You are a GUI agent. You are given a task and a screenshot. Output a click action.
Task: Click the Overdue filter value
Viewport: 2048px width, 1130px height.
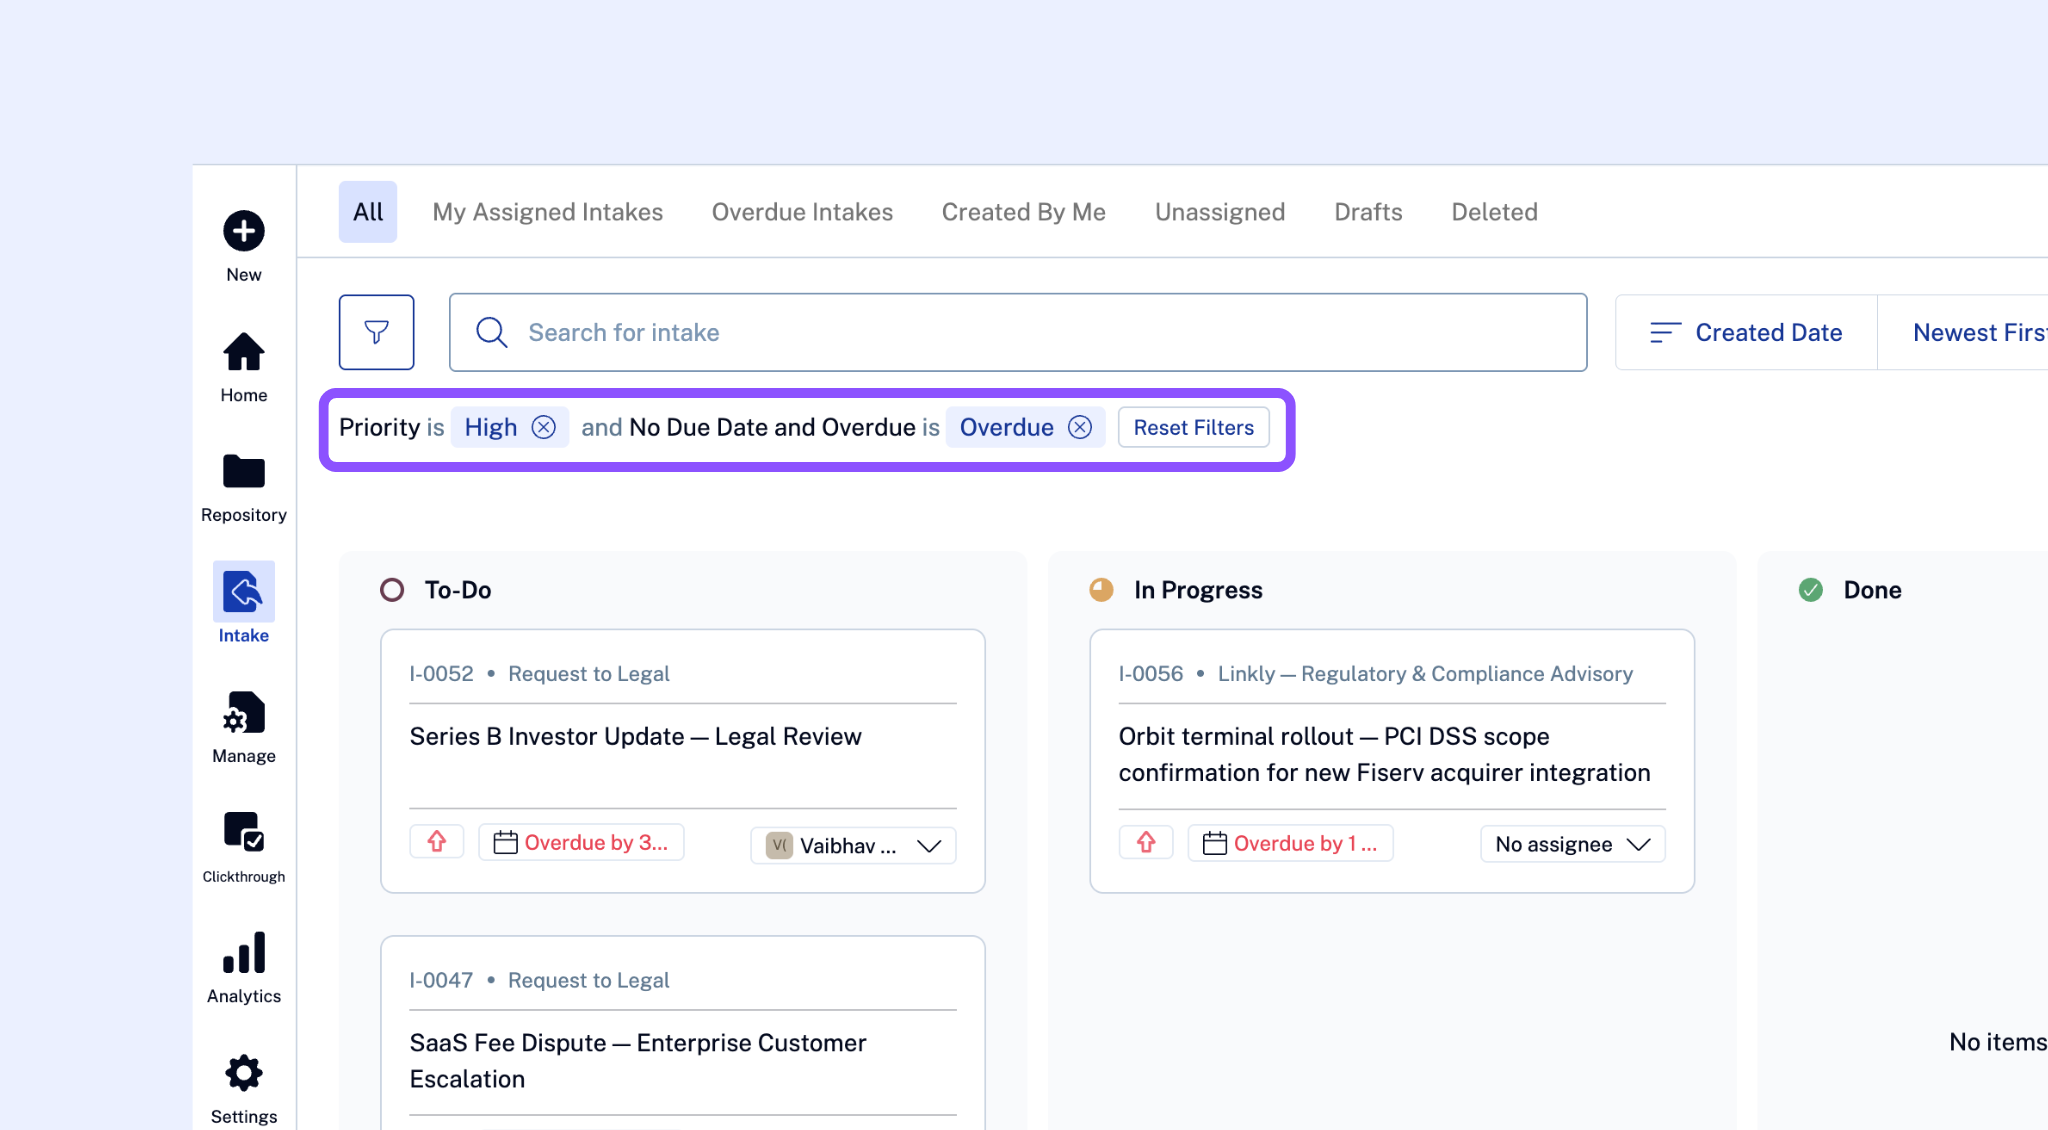coord(1006,427)
